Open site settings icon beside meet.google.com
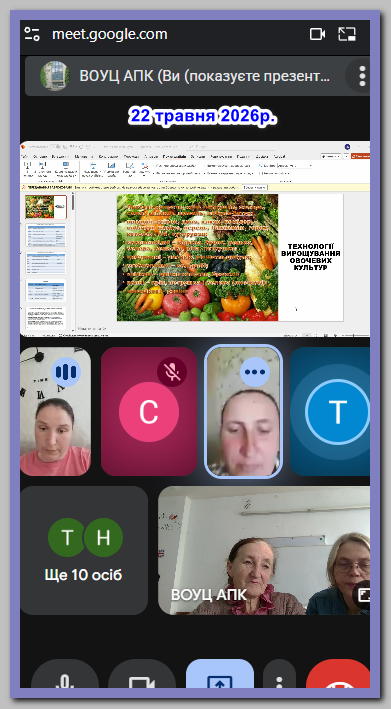This screenshot has width=391, height=709. pos(32,34)
